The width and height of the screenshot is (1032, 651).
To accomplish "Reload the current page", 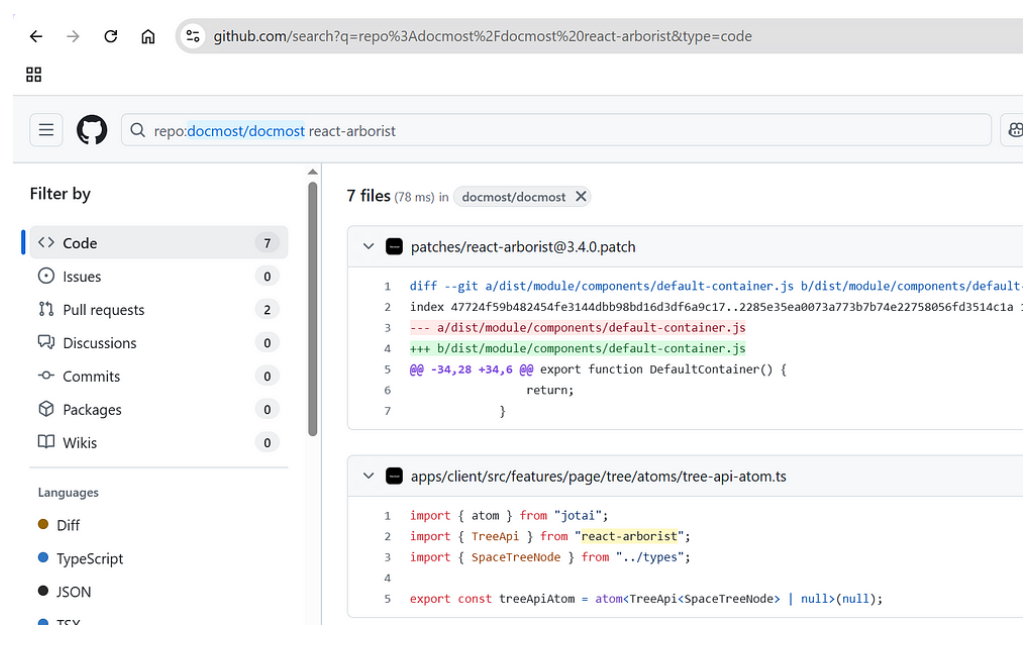I will (x=111, y=36).
